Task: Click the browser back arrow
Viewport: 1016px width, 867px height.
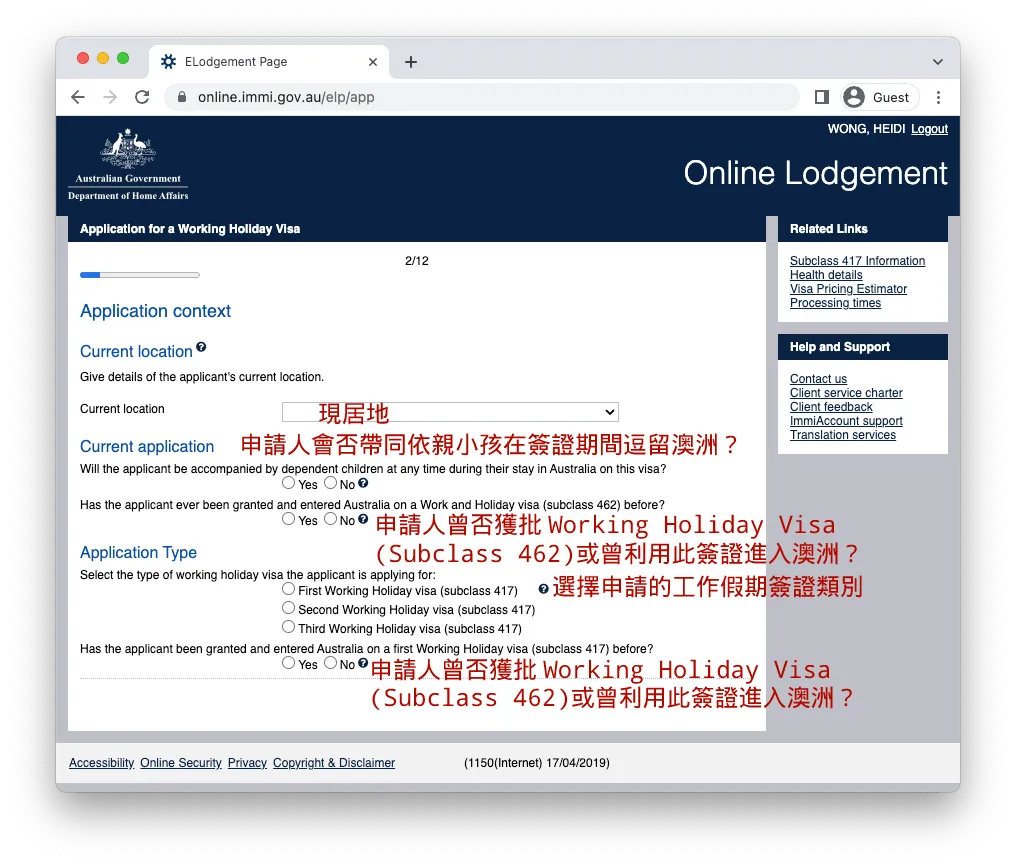Action: (x=78, y=97)
